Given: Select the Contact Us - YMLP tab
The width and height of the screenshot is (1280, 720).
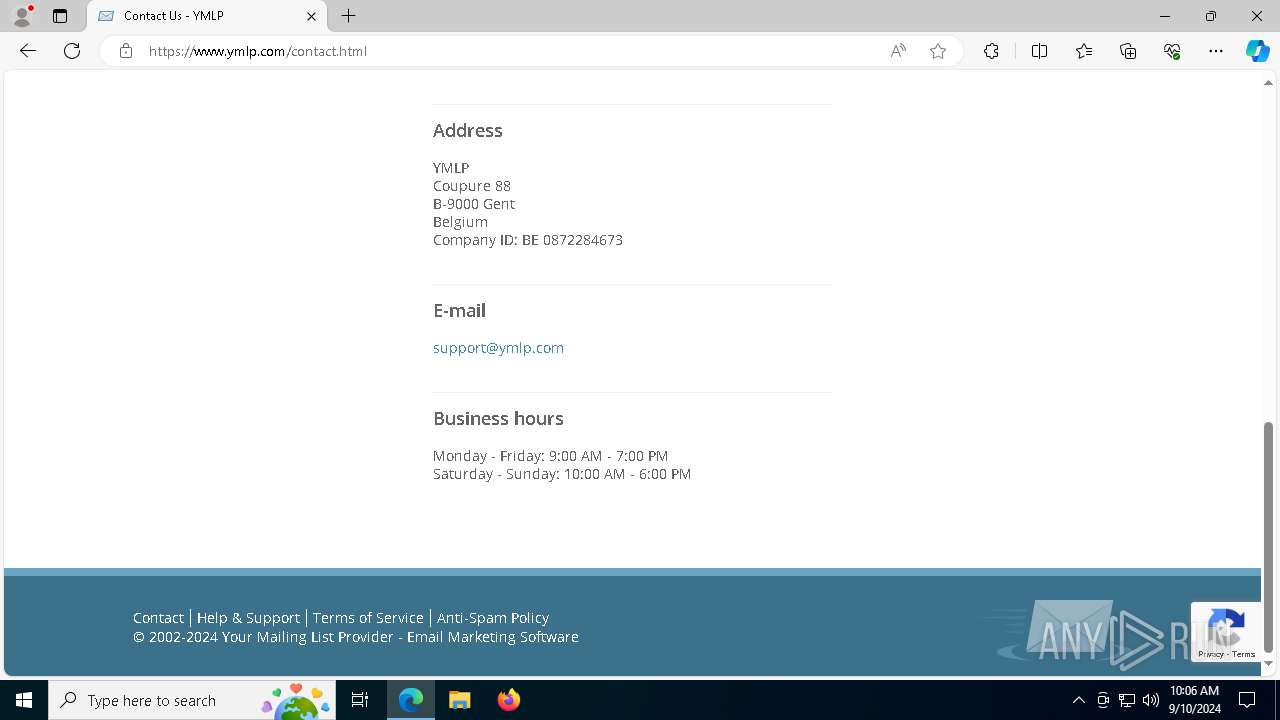Looking at the screenshot, I should click(208, 16).
